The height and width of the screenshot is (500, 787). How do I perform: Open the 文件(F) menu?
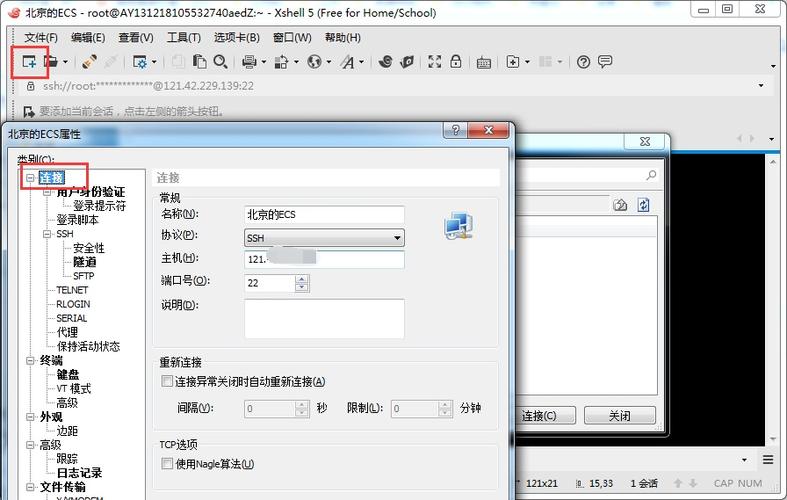pyautogui.click(x=41, y=38)
